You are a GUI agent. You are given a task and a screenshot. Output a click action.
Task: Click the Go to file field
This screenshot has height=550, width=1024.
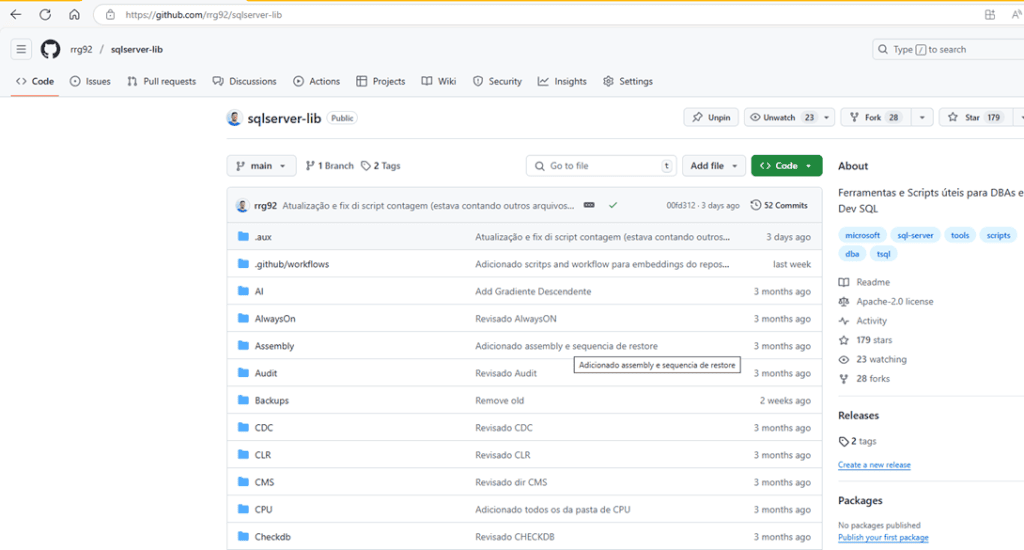pyautogui.click(x=600, y=166)
